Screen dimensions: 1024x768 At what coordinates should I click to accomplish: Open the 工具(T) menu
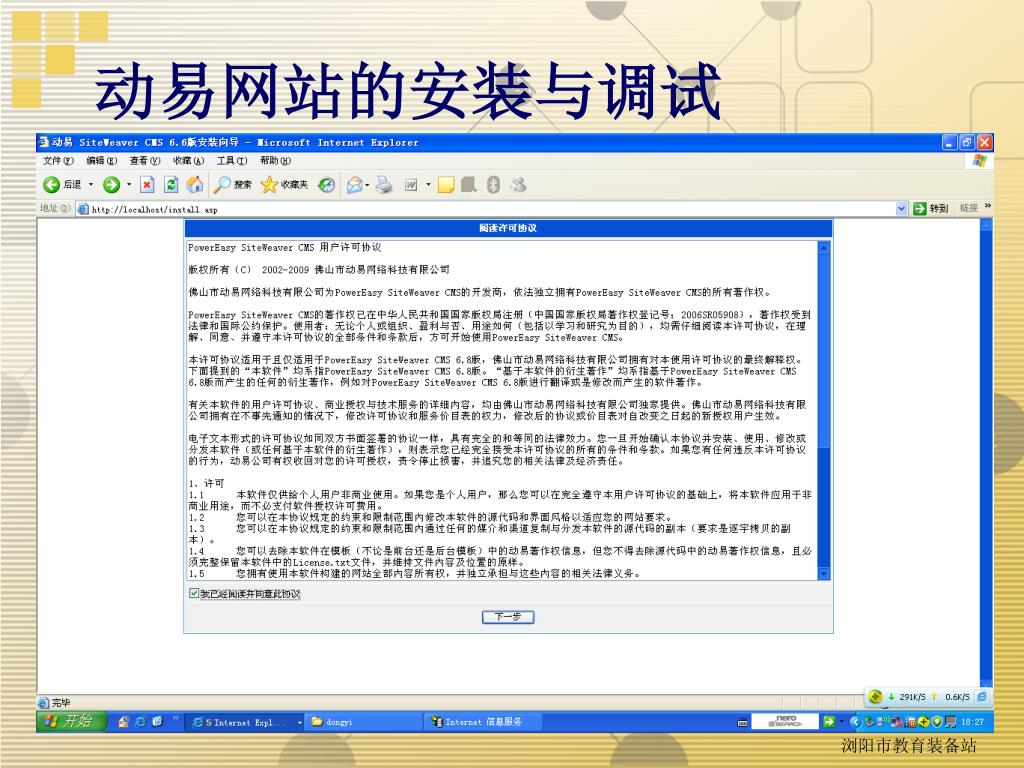pos(232,161)
